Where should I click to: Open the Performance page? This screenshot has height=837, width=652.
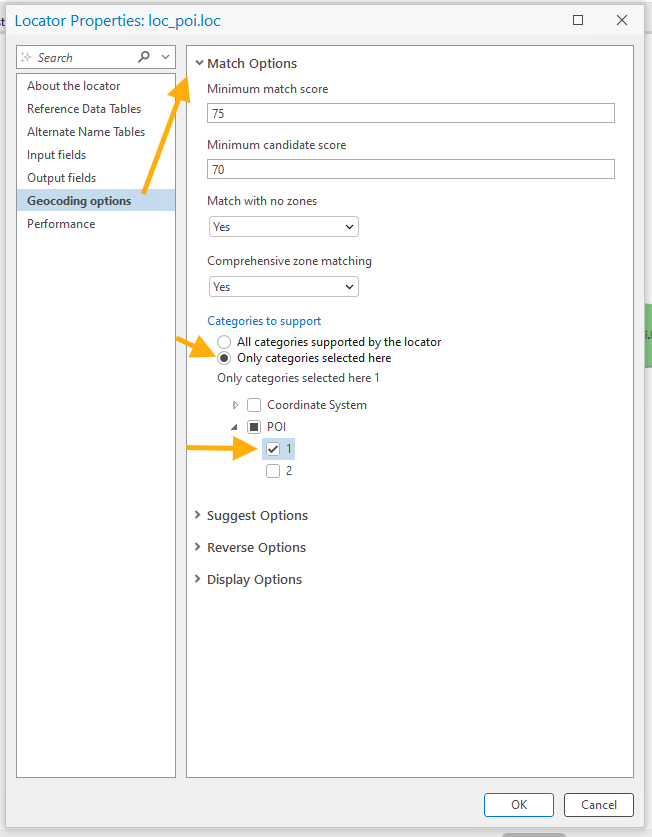coord(61,224)
